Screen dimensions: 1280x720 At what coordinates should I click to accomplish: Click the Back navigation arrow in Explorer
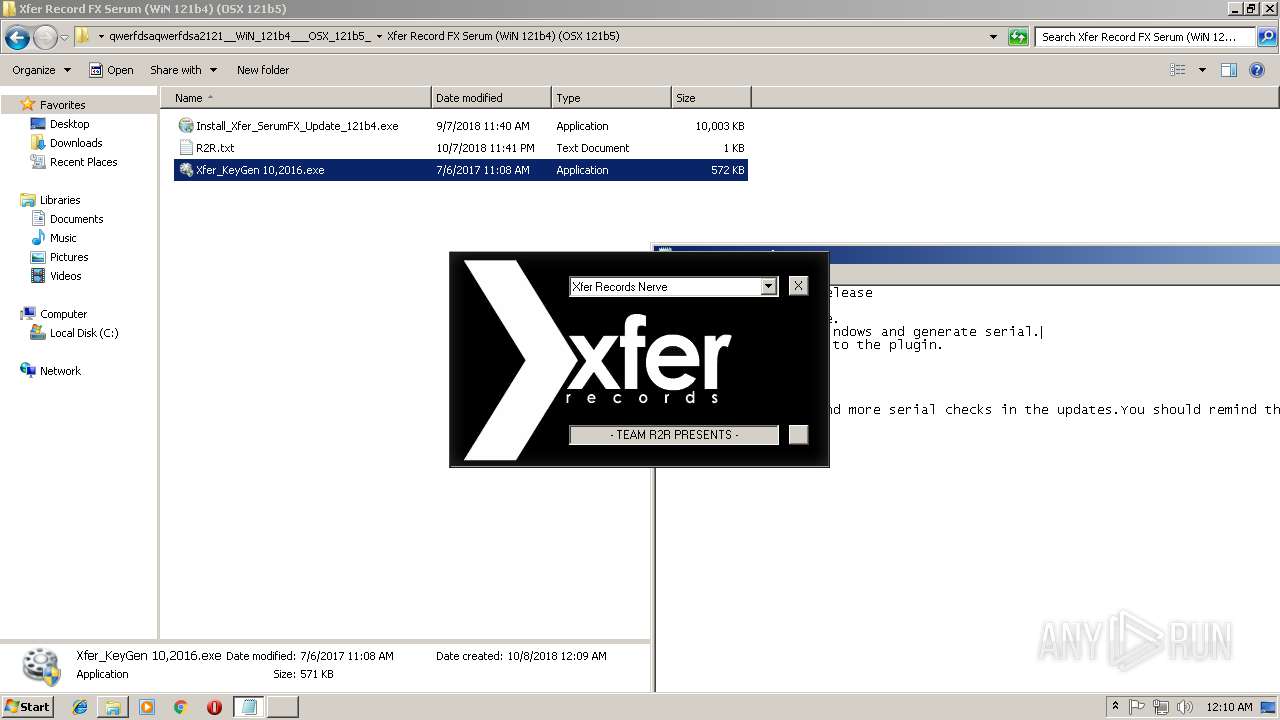pyautogui.click(x=17, y=38)
